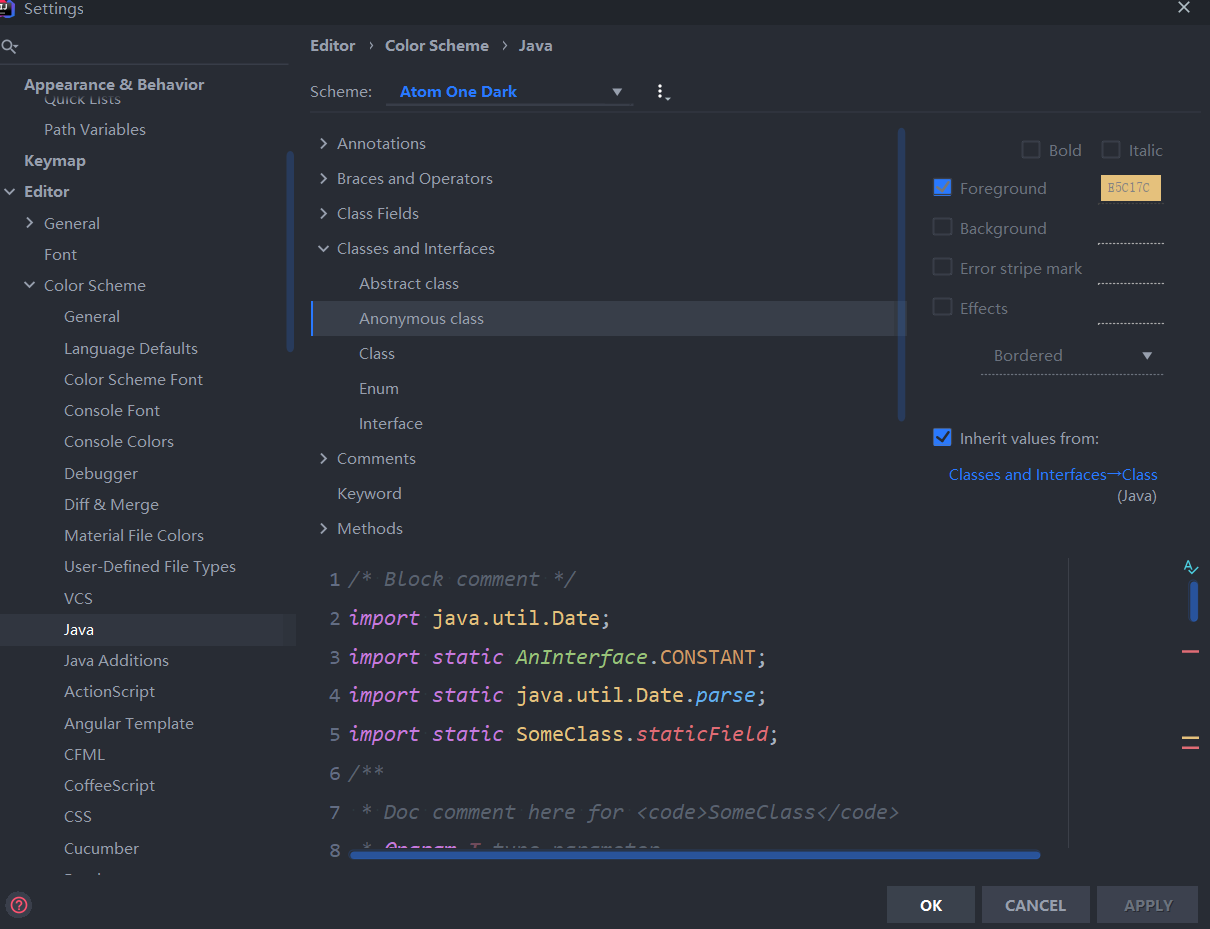Click Color Scheme in the breadcrumb
1210x929 pixels.
pos(437,46)
